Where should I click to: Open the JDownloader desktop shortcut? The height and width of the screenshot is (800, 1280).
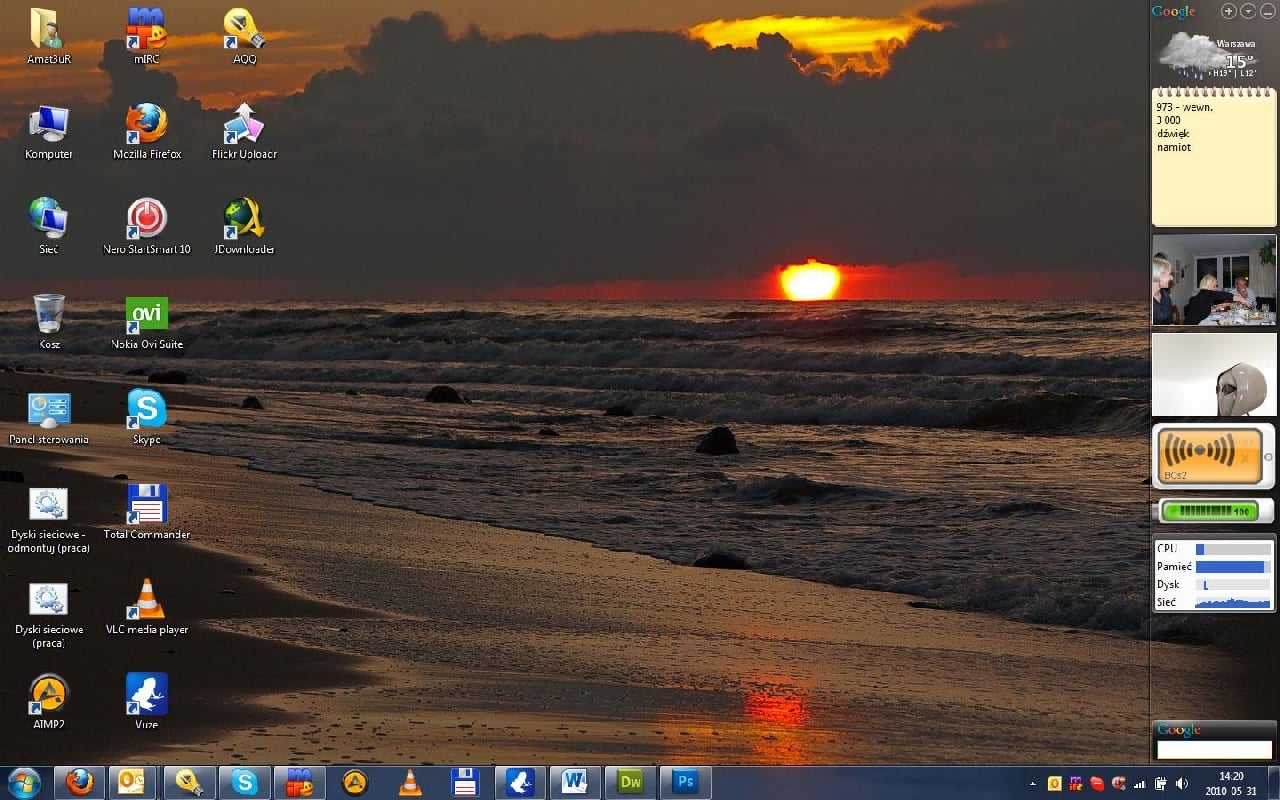(x=245, y=226)
